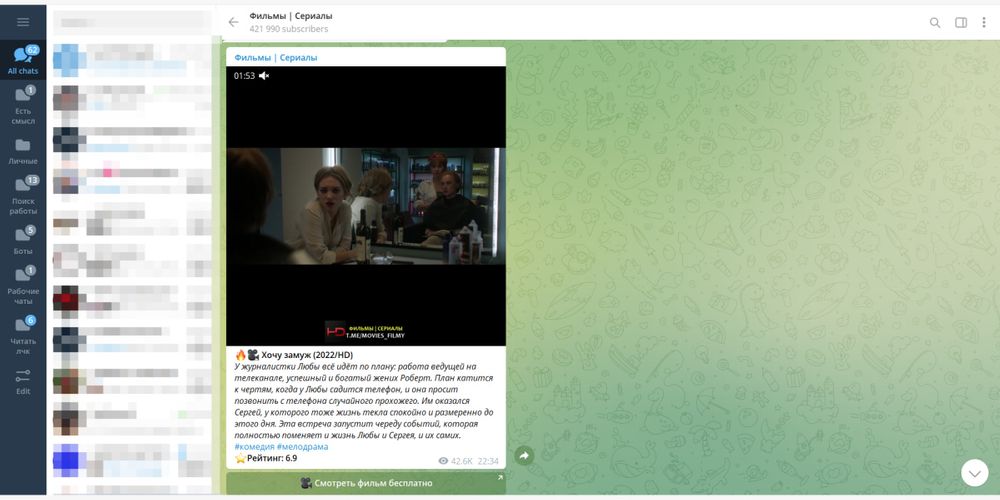Click the 421 990 subscribers text
Image resolution: width=1000 pixels, height=500 pixels.
(x=289, y=29)
